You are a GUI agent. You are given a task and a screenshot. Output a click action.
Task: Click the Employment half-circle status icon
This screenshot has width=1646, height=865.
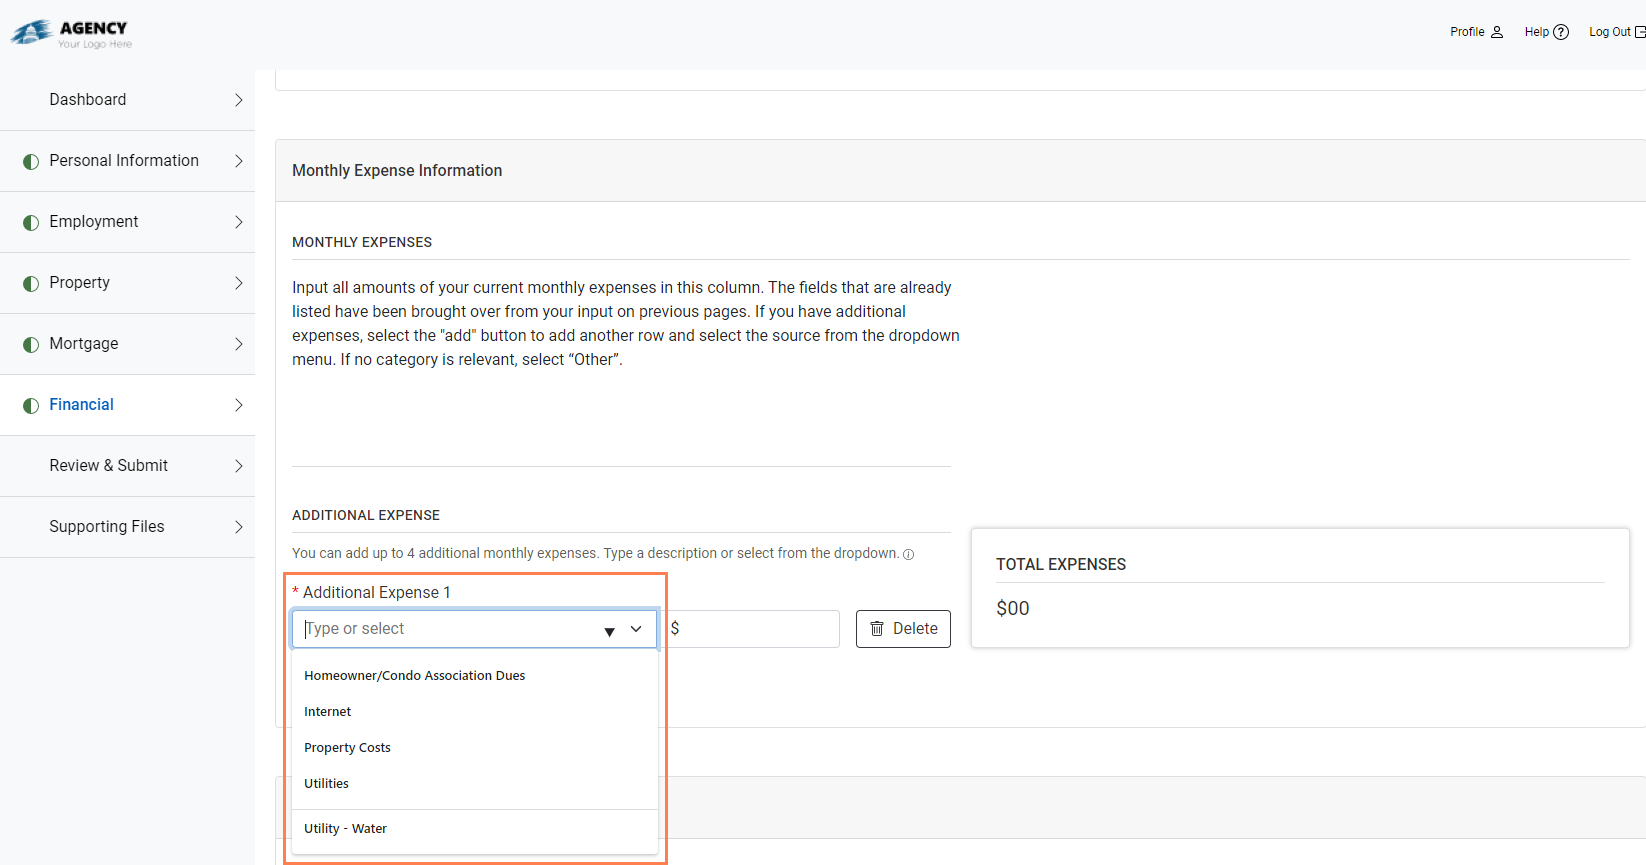point(31,222)
